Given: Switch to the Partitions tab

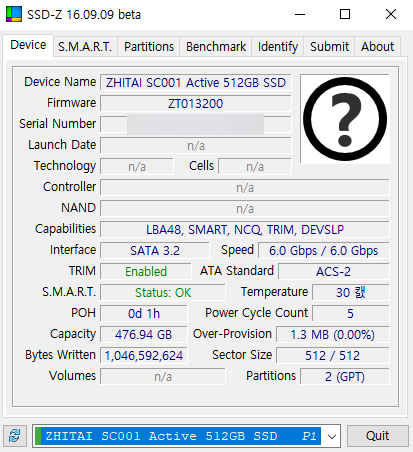Looking at the screenshot, I should (x=149, y=47).
